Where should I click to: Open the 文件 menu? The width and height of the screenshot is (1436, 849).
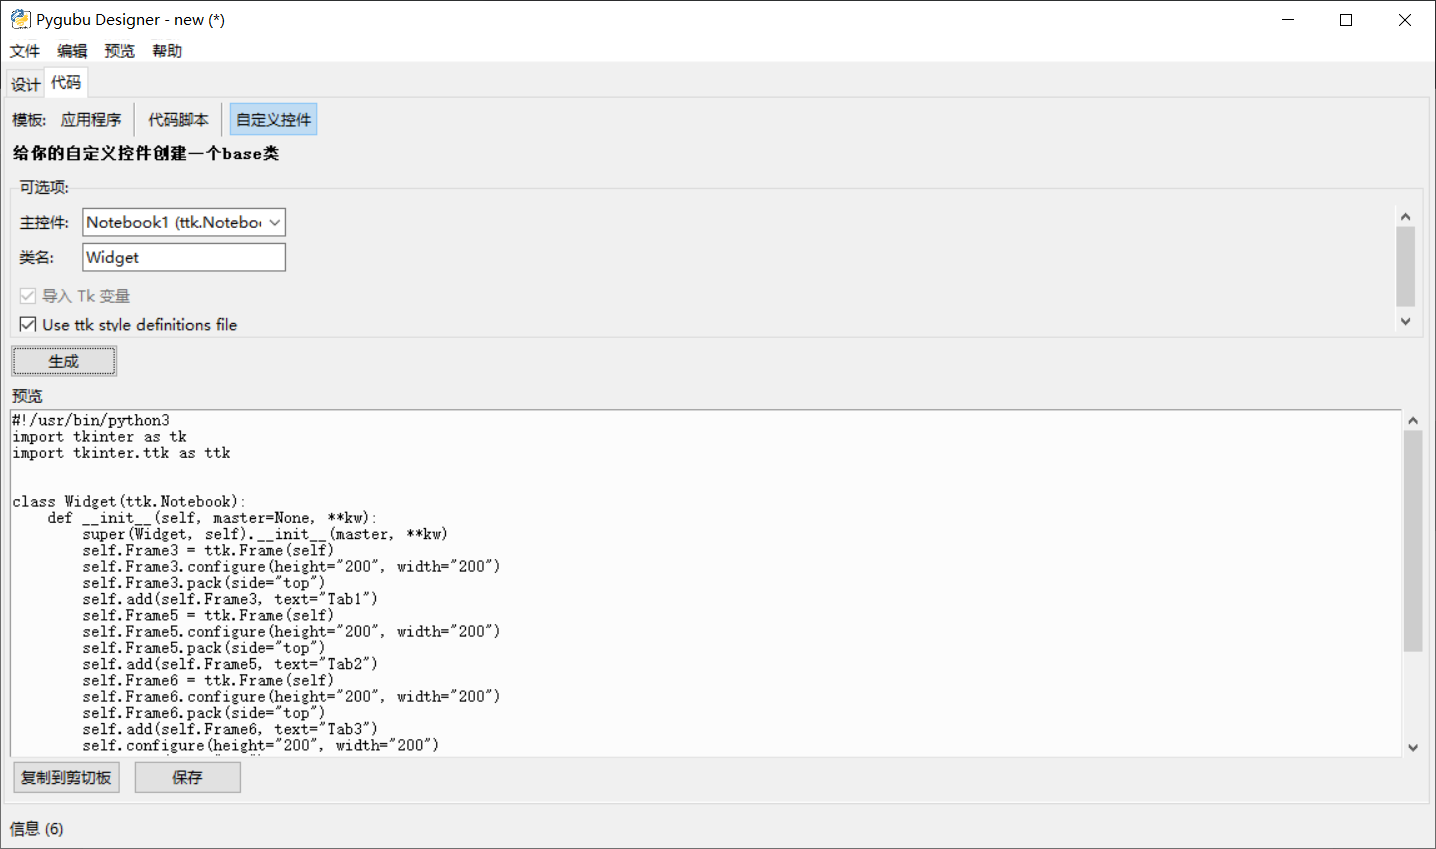[25, 51]
